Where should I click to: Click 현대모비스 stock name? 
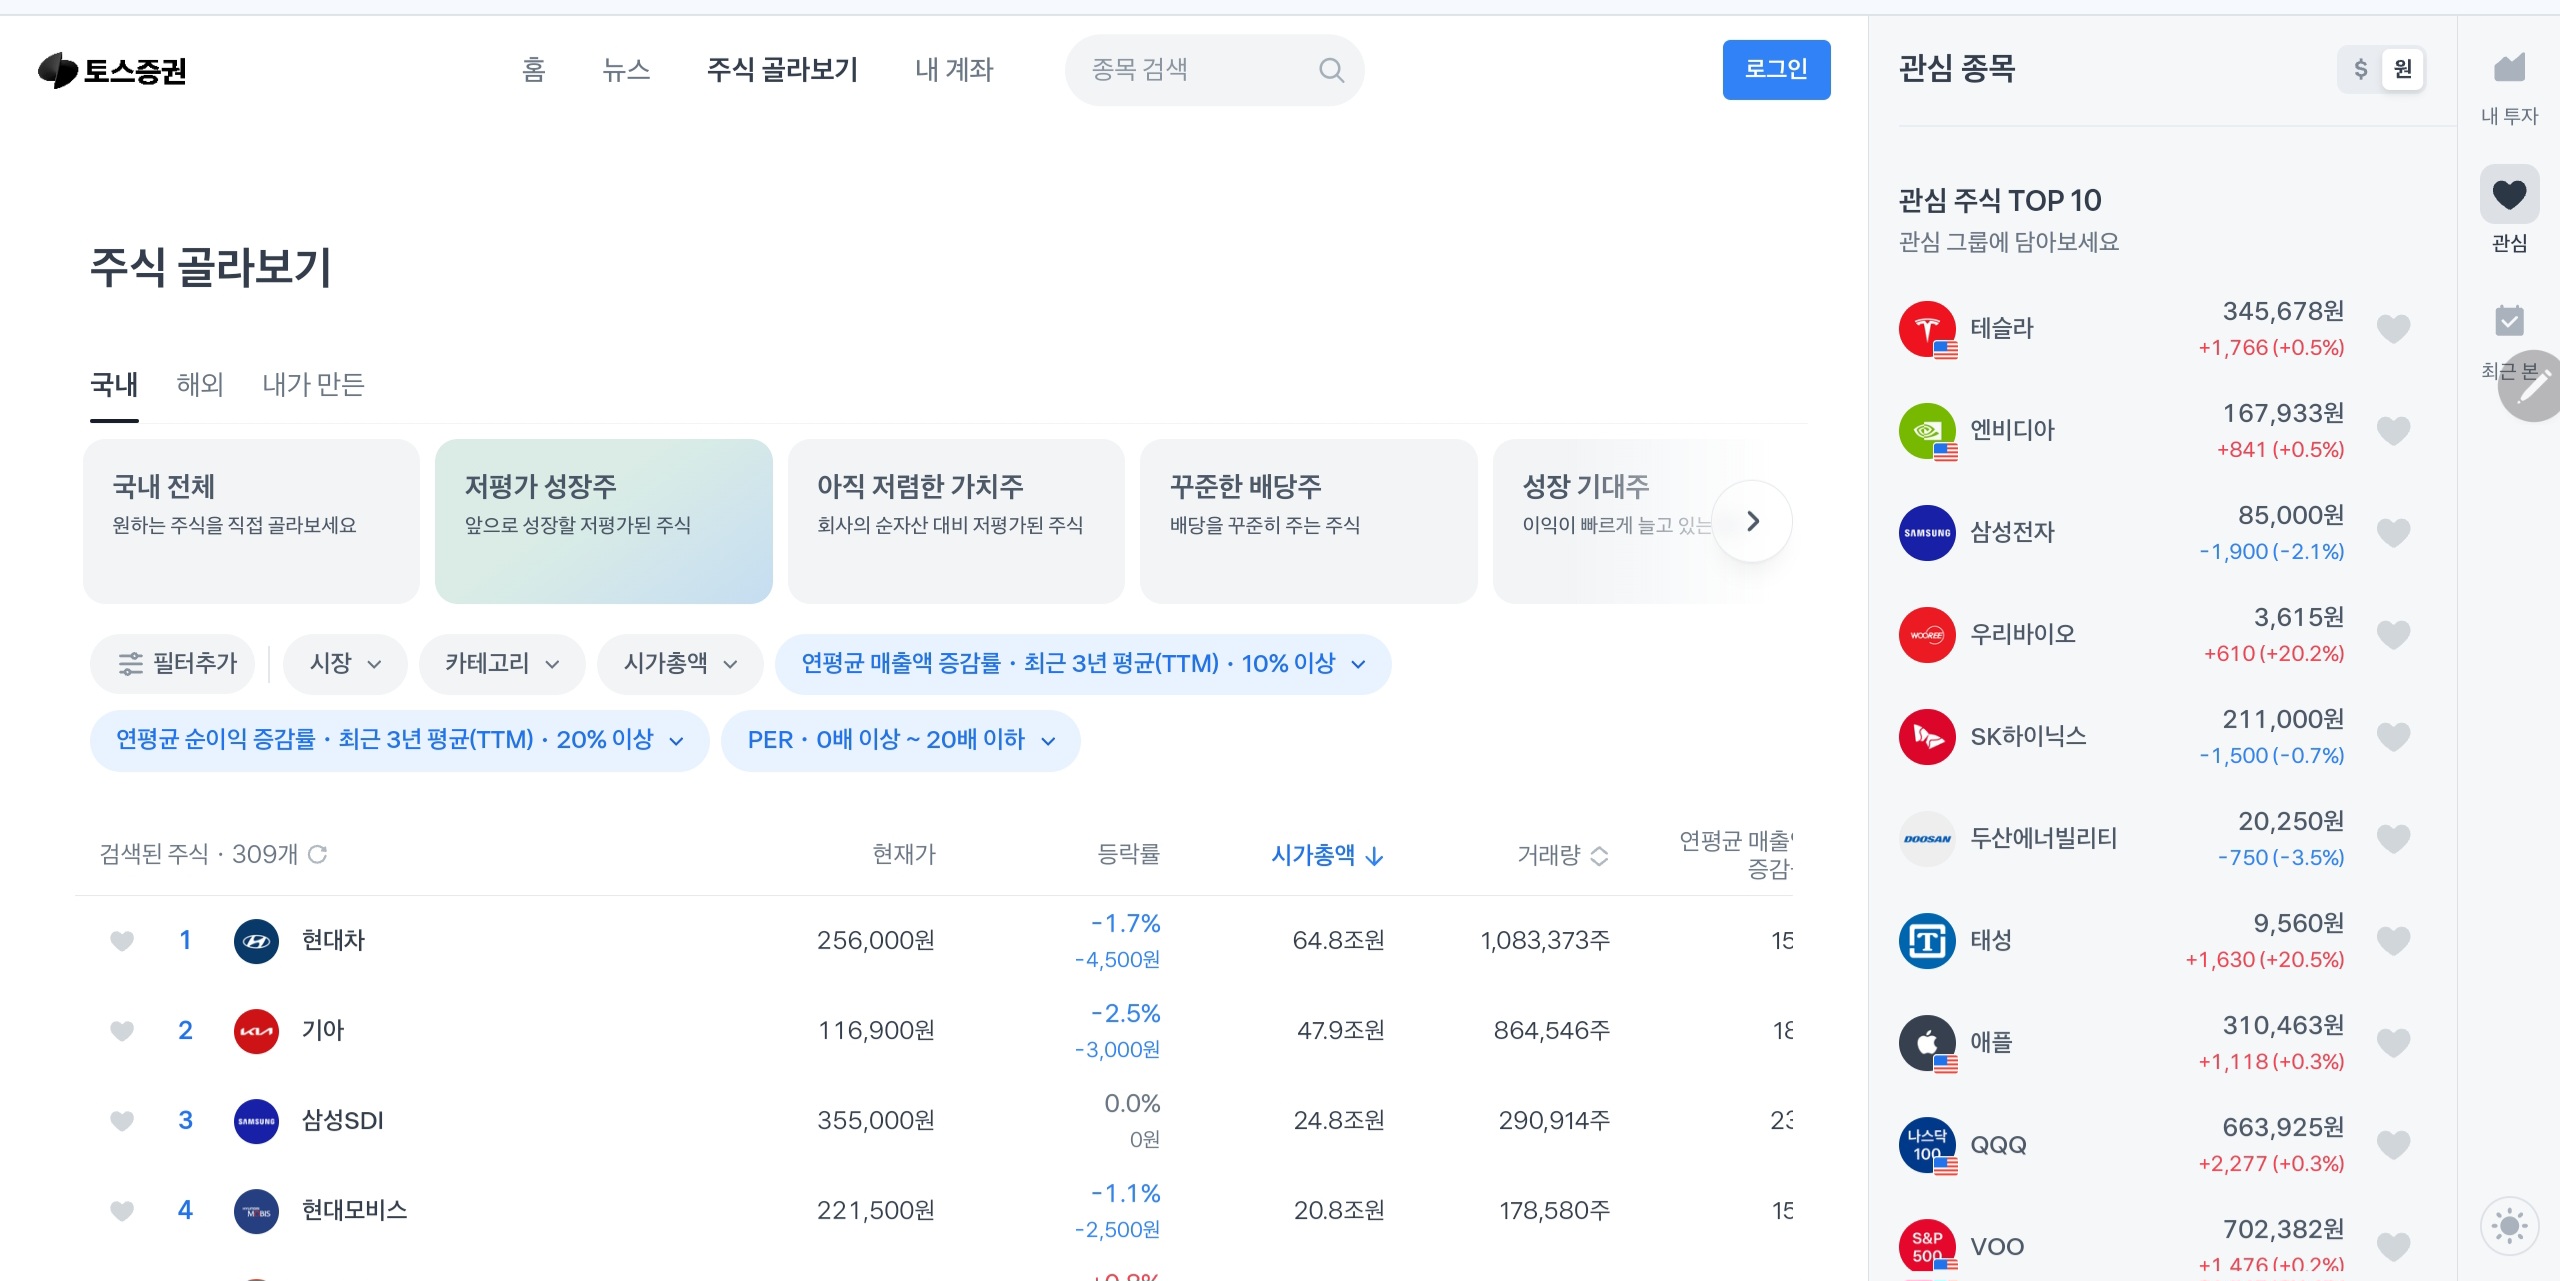pos(354,1211)
